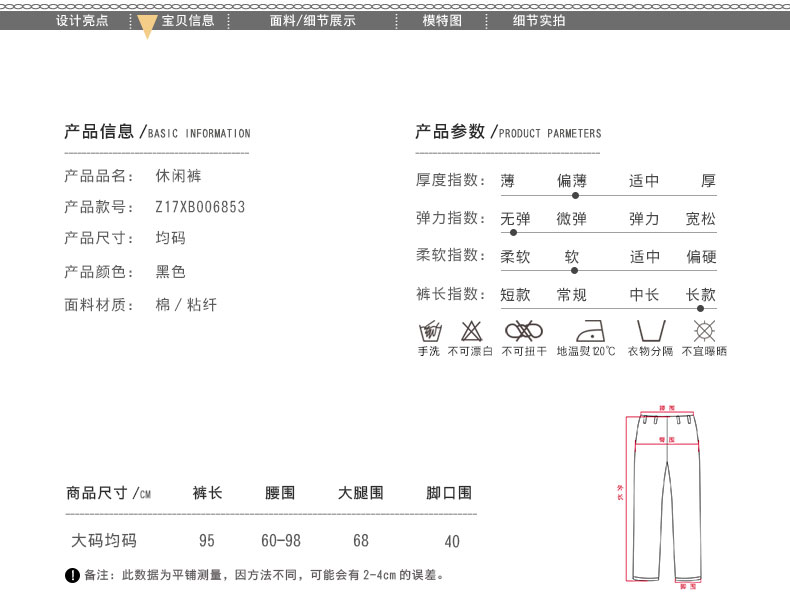Click the elasticity (弹力指数) slider dot
790x594 pixels.
(x=513, y=233)
